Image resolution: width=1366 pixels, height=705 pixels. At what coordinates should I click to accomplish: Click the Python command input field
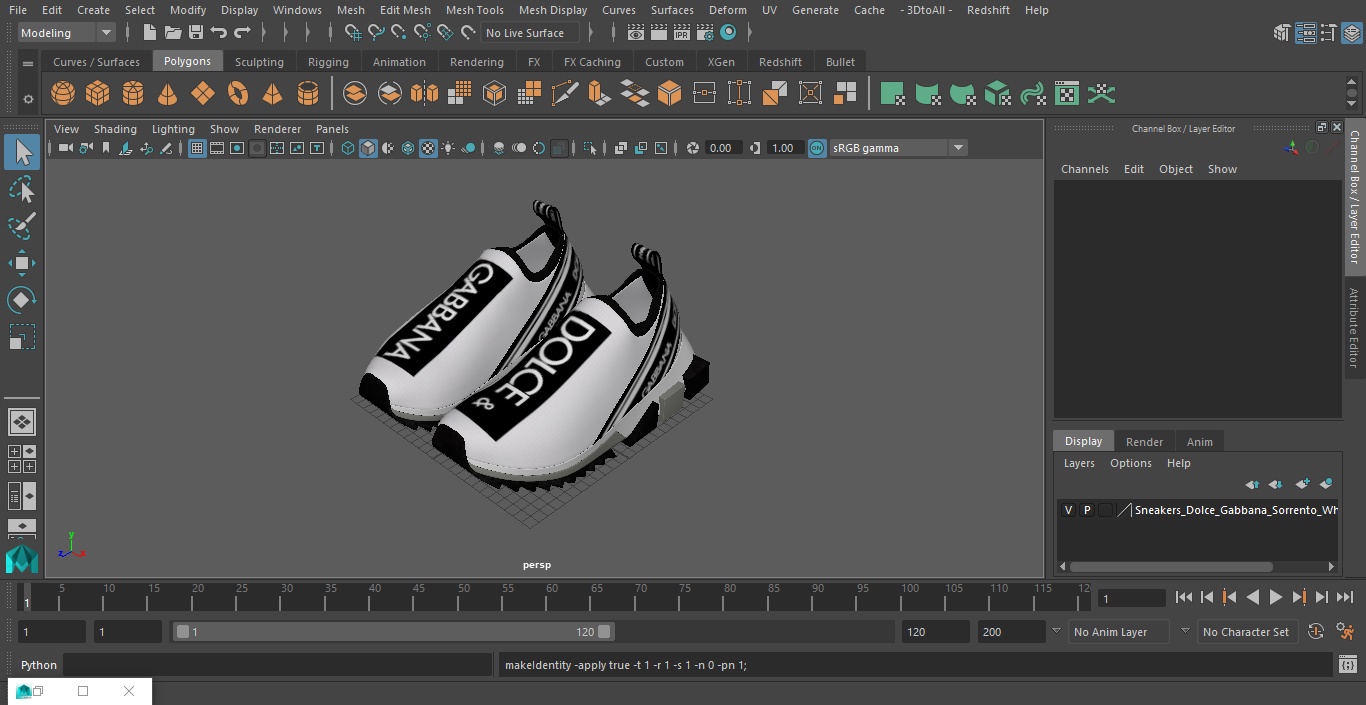coord(278,665)
